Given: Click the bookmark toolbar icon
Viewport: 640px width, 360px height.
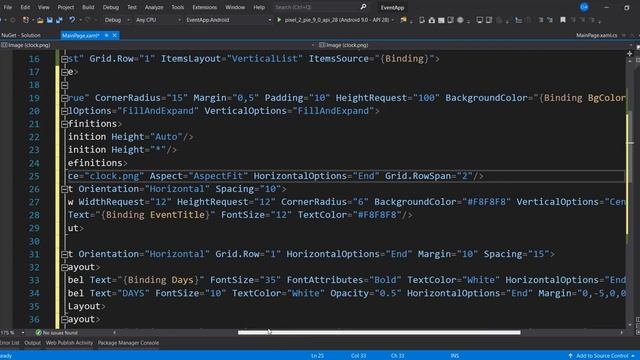Looking at the screenshot, I should point(563,20).
